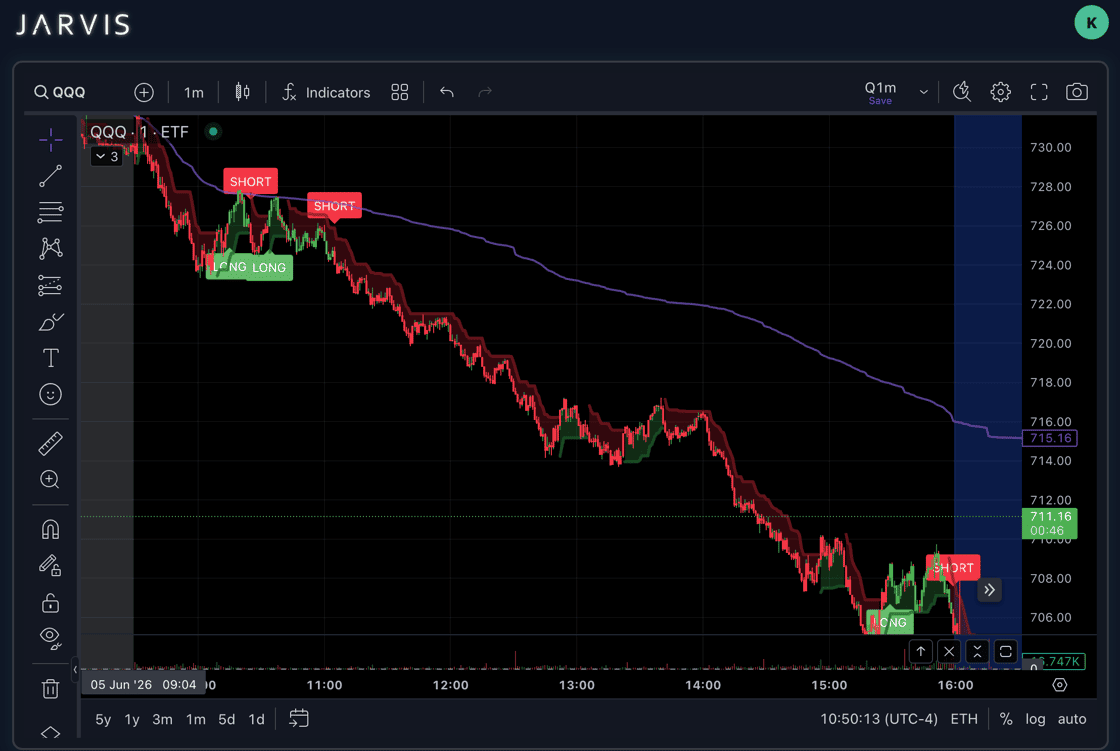This screenshot has height=751, width=1120.
Task: Click the 711.16 current price label
Action: coord(1049,523)
